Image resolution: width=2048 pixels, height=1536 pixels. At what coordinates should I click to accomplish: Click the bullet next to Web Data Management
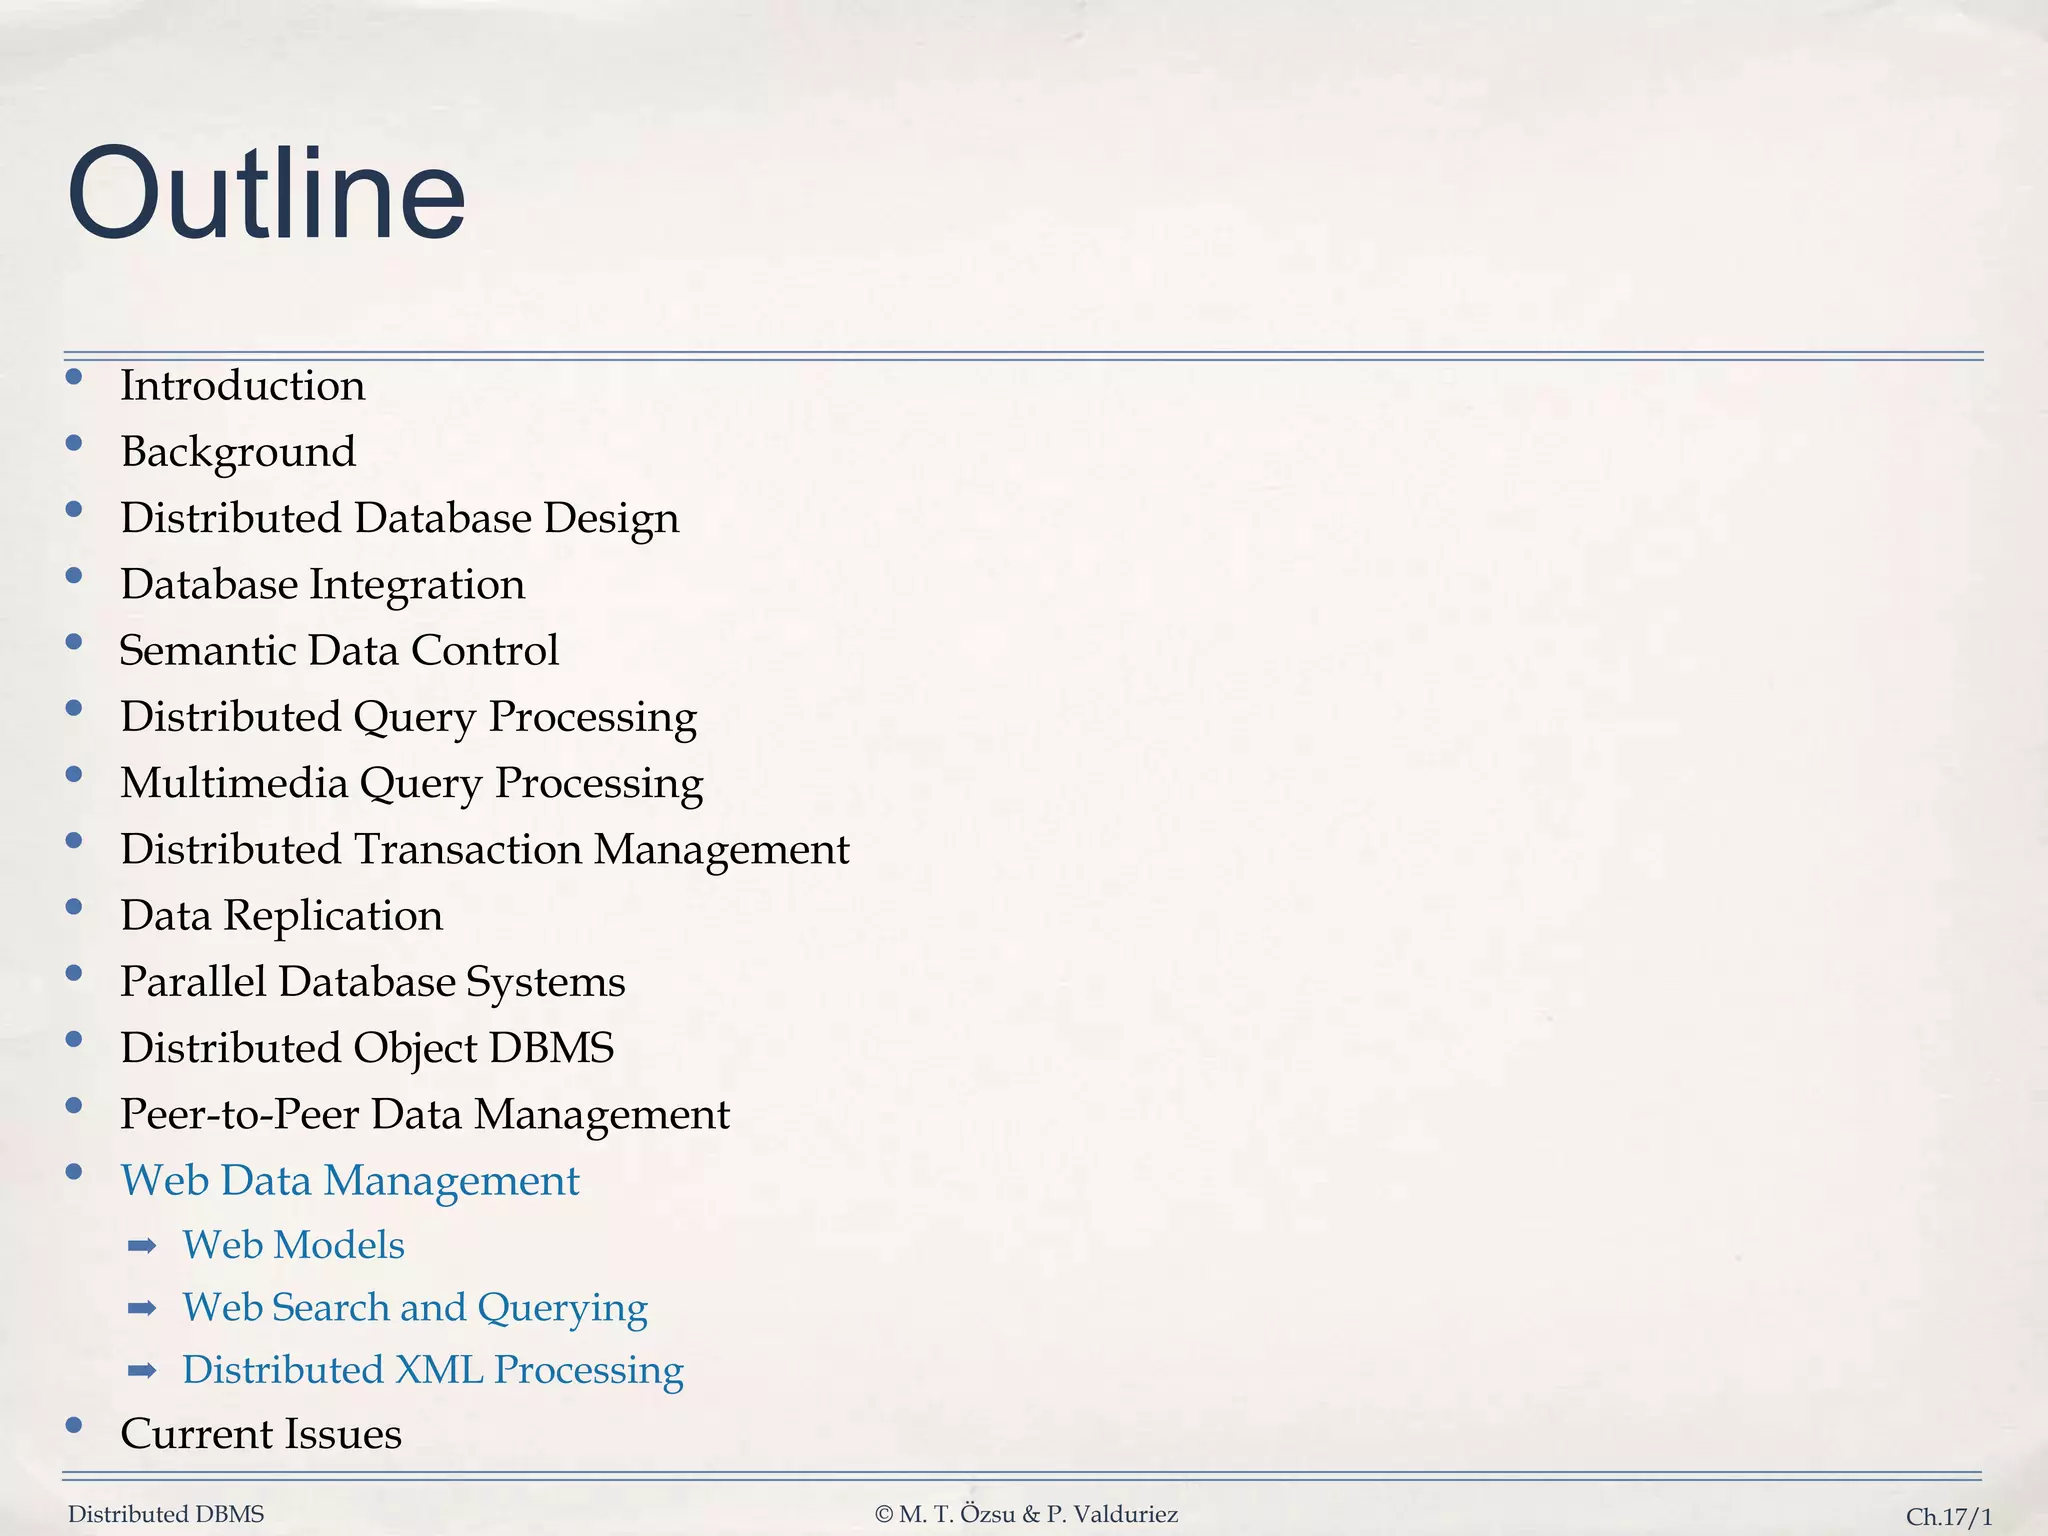(73, 1172)
